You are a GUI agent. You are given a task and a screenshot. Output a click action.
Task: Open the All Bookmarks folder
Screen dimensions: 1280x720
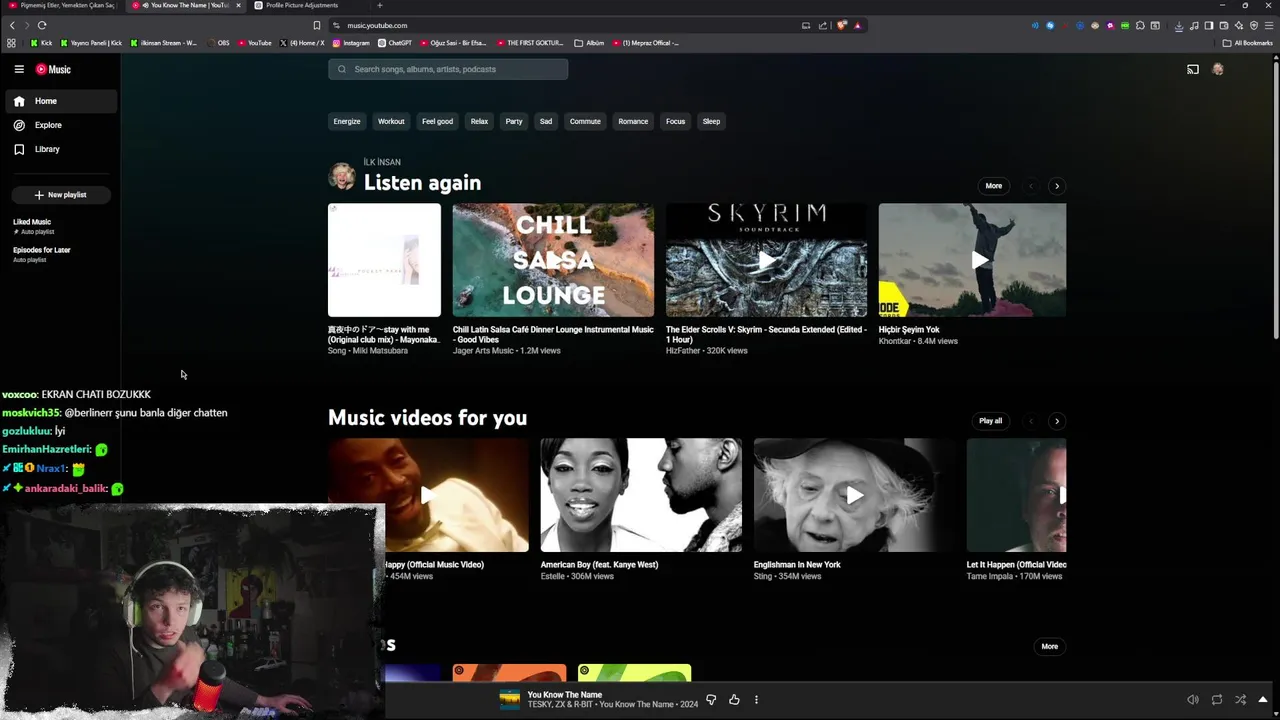[x=1248, y=43]
